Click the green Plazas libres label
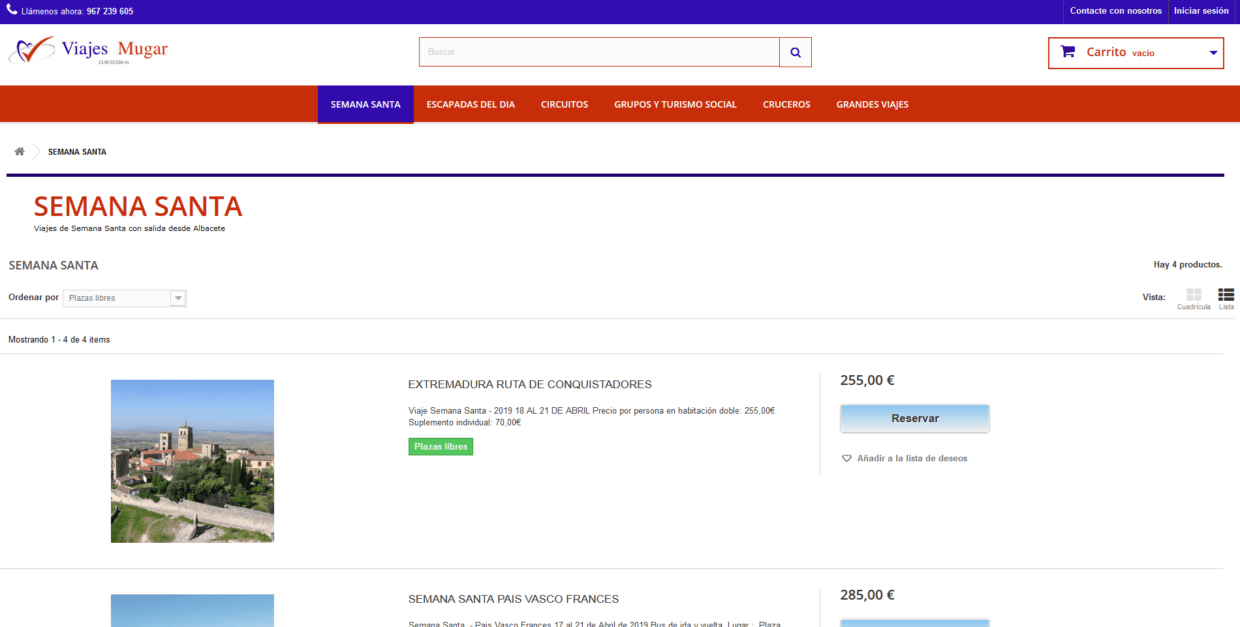This screenshot has width=1240, height=627. (441, 446)
